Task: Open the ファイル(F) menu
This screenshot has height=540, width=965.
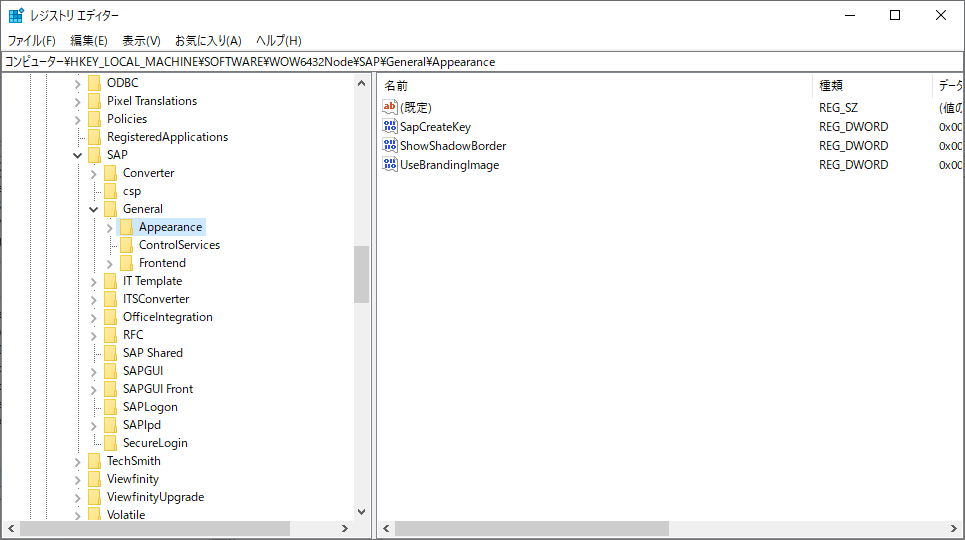Action: [x=31, y=41]
